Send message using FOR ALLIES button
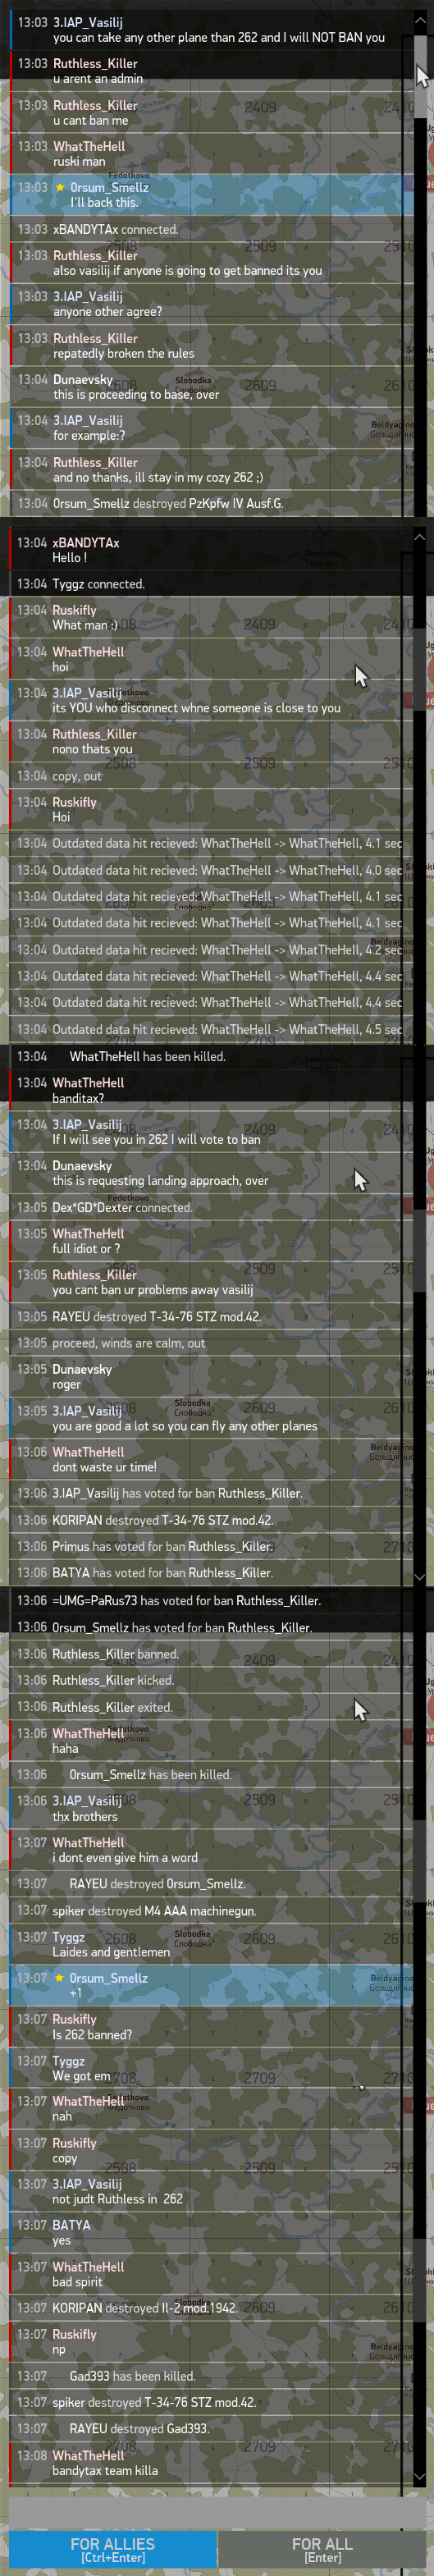434x2576 pixels. tap(112, 2549)
